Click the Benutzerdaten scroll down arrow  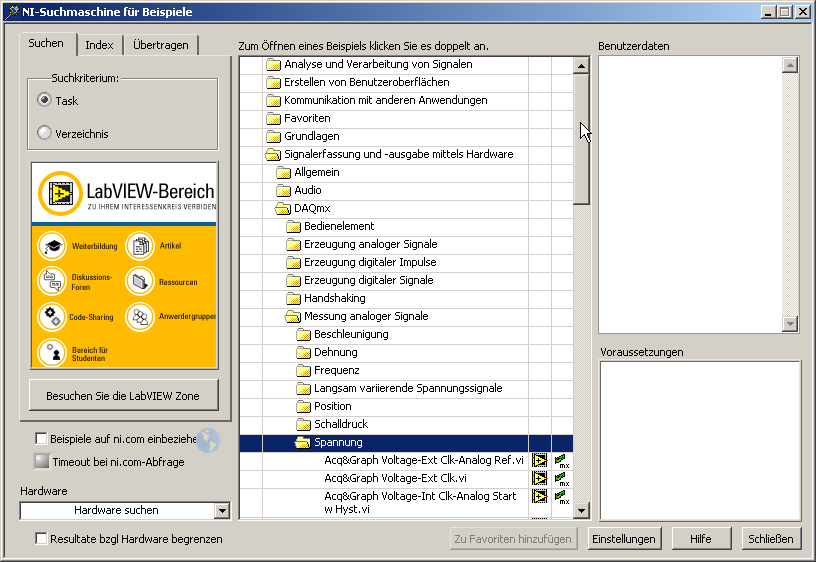pos(790,324)
